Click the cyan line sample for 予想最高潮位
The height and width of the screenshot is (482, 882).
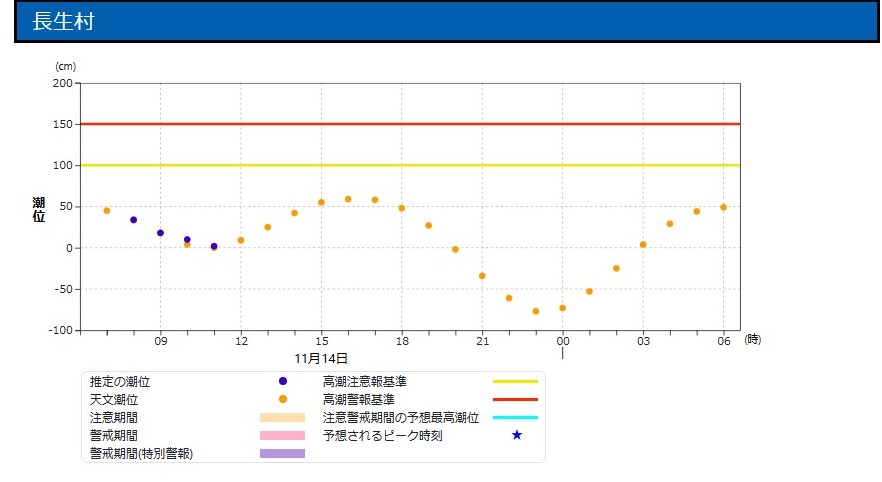click(x=515, y=417)
